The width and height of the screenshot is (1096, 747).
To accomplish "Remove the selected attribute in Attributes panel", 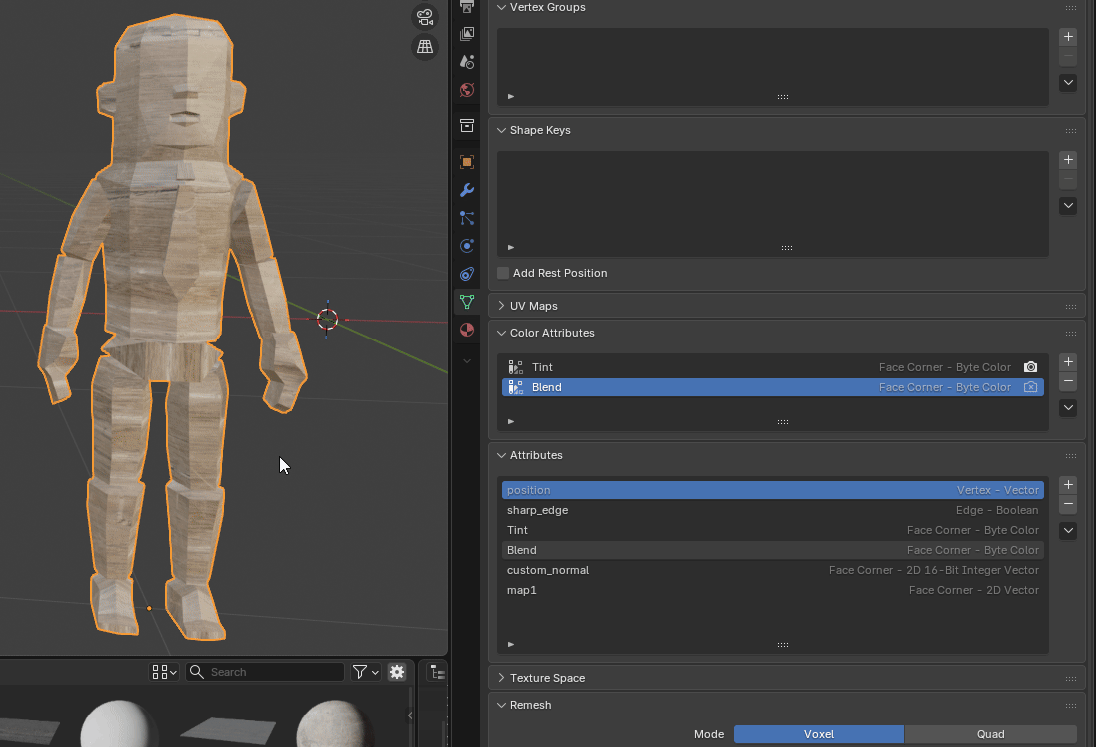I will 1068,504.
